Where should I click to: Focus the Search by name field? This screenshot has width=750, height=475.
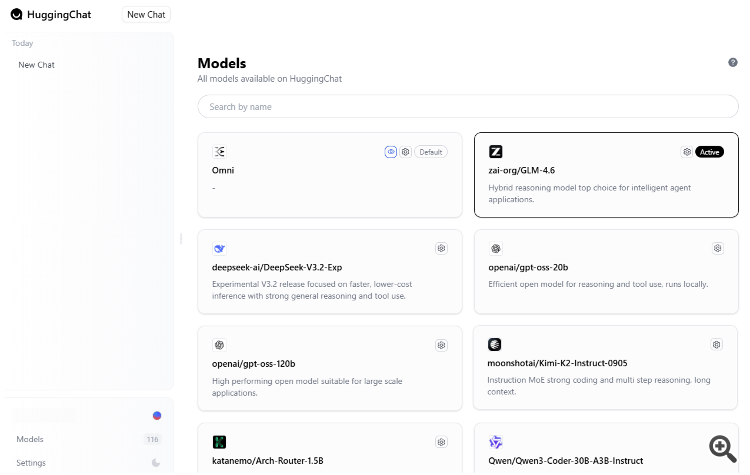[x=468, y=107]
